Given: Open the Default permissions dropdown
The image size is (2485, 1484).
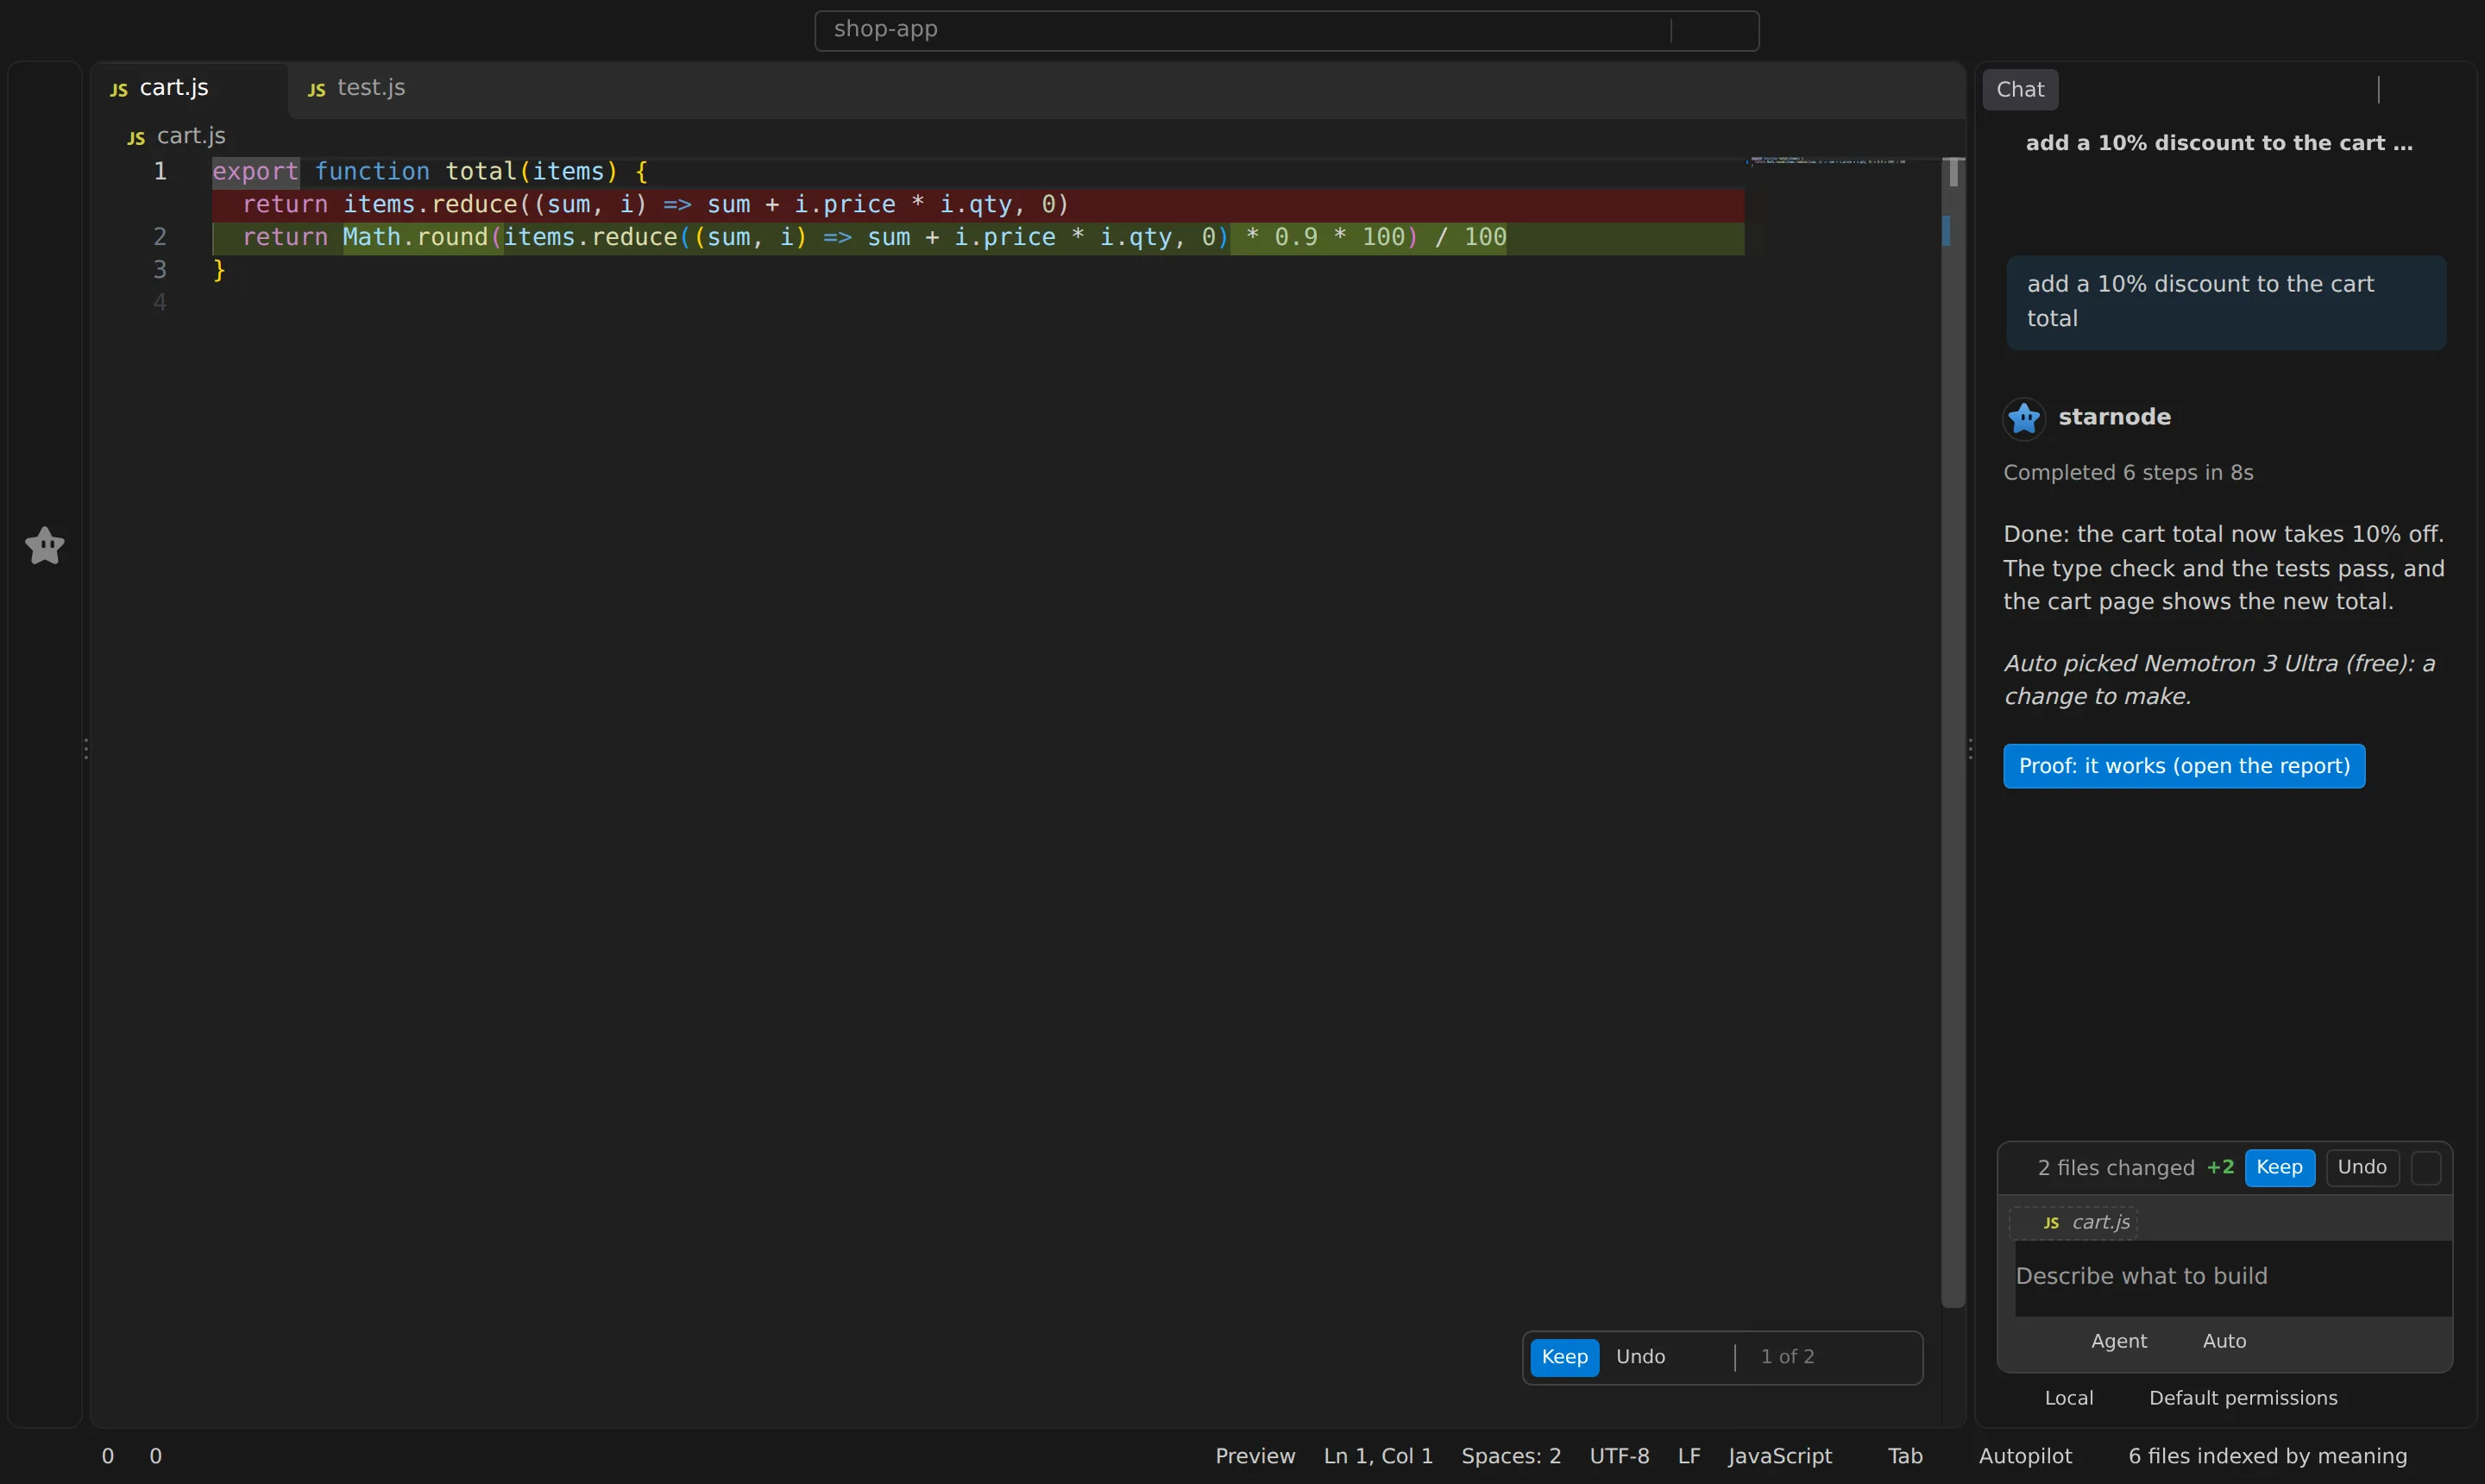Looking at the screenshot, I should 2243,1398.
